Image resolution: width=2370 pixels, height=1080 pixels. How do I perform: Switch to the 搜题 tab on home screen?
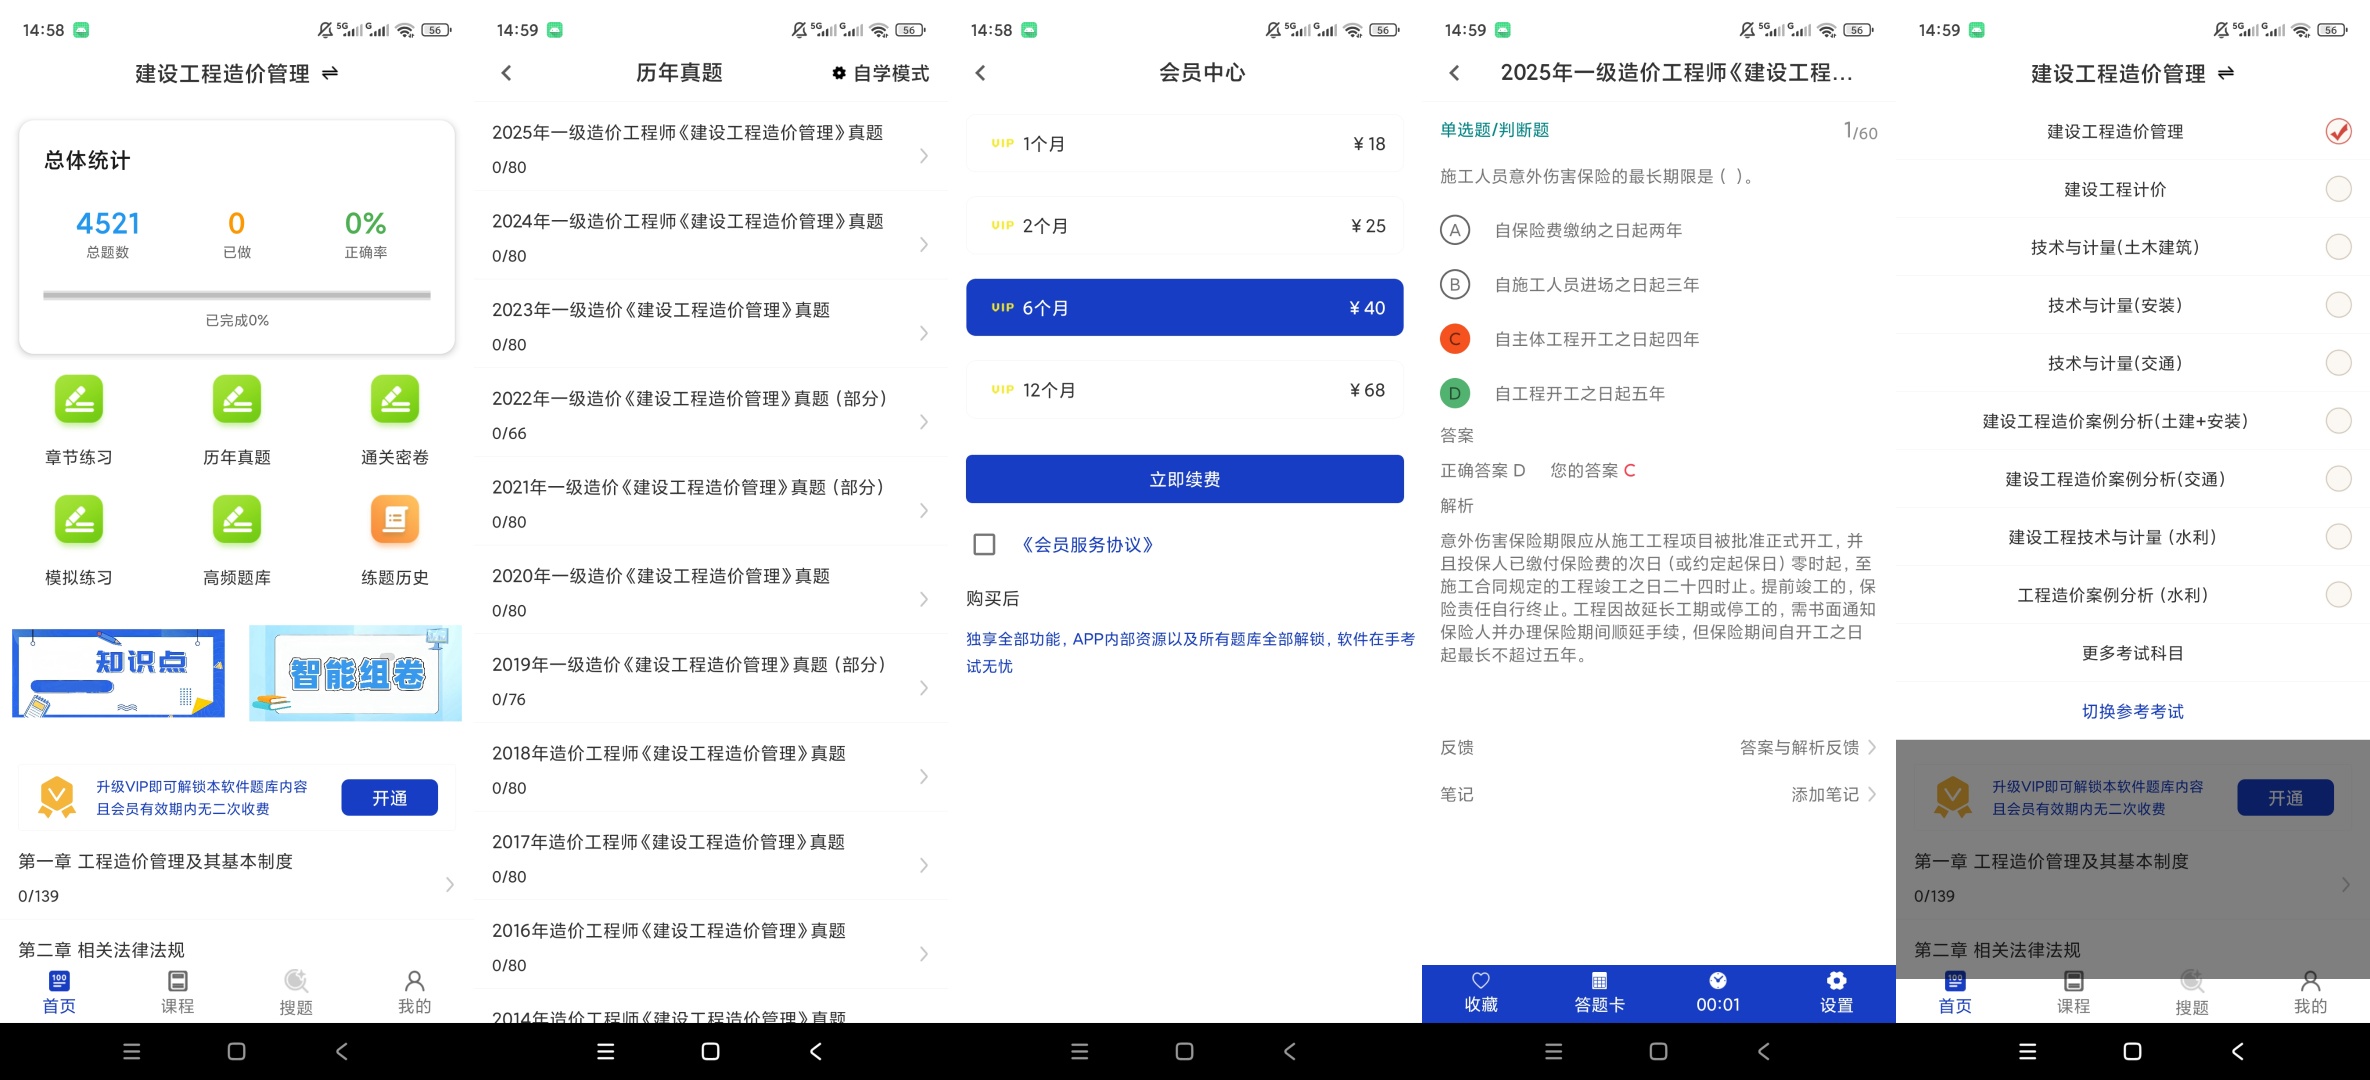pyautogui.click(x=296, y=992)
